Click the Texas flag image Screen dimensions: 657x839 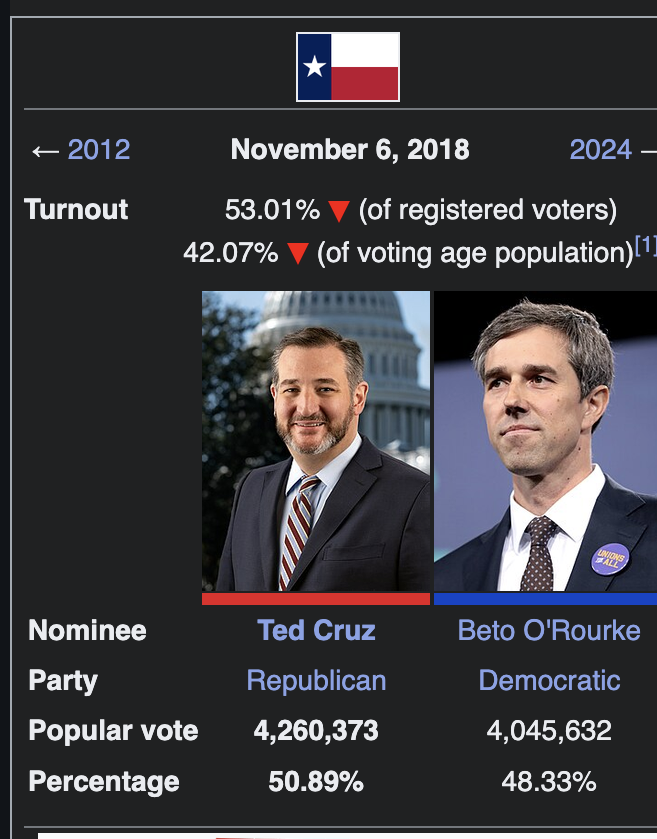(348, 67)
